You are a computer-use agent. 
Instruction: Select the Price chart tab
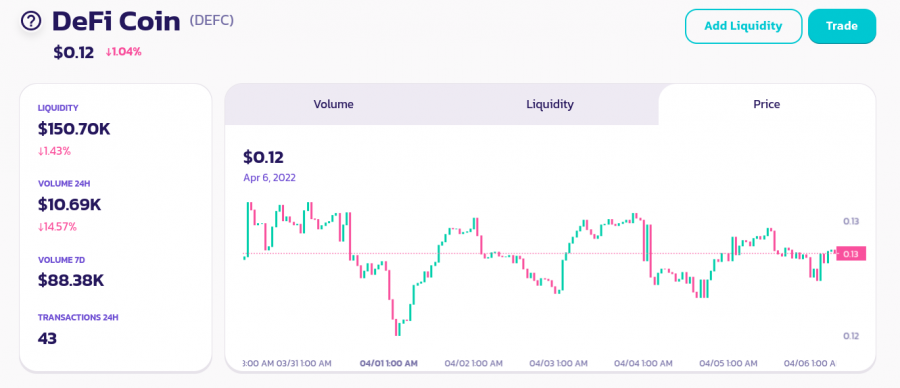click(x=766, y=104)
